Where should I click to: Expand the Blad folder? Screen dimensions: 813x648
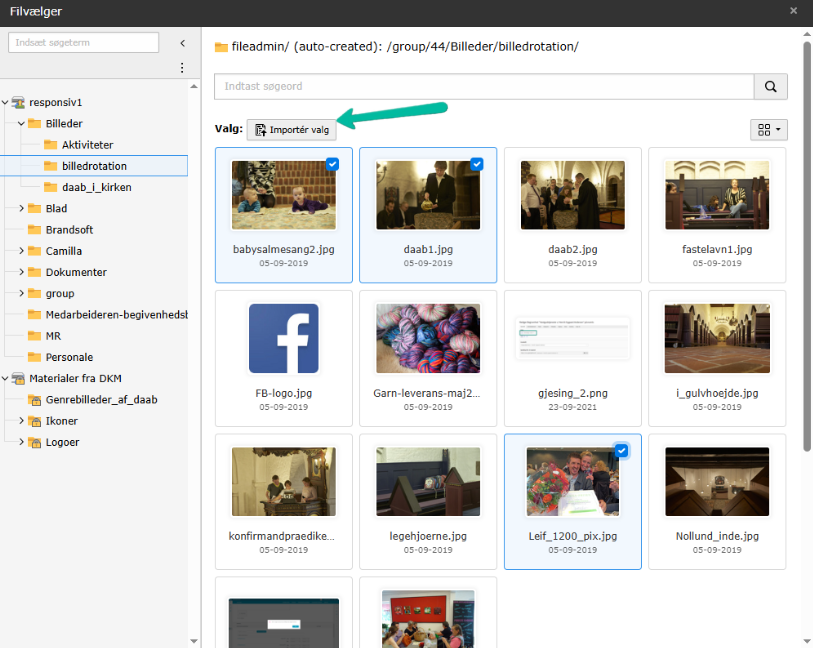point(21,208)
